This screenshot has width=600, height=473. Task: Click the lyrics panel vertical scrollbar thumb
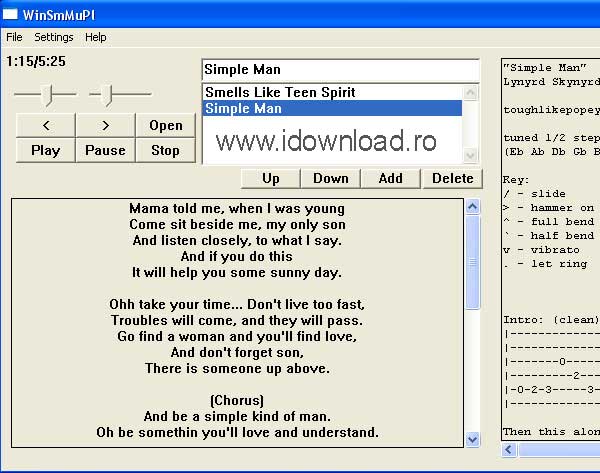[473, 262]
